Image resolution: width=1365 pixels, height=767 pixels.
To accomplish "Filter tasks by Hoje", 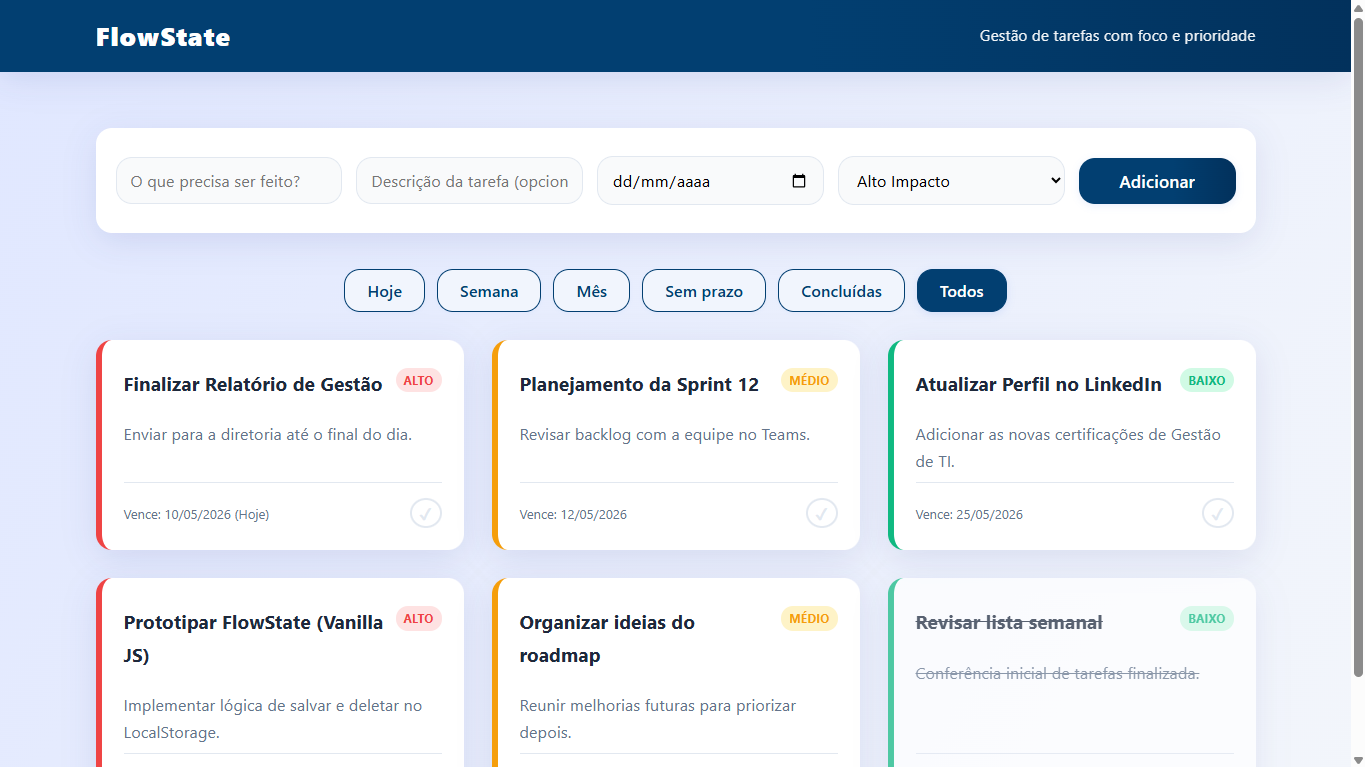I will coord(385,291).
